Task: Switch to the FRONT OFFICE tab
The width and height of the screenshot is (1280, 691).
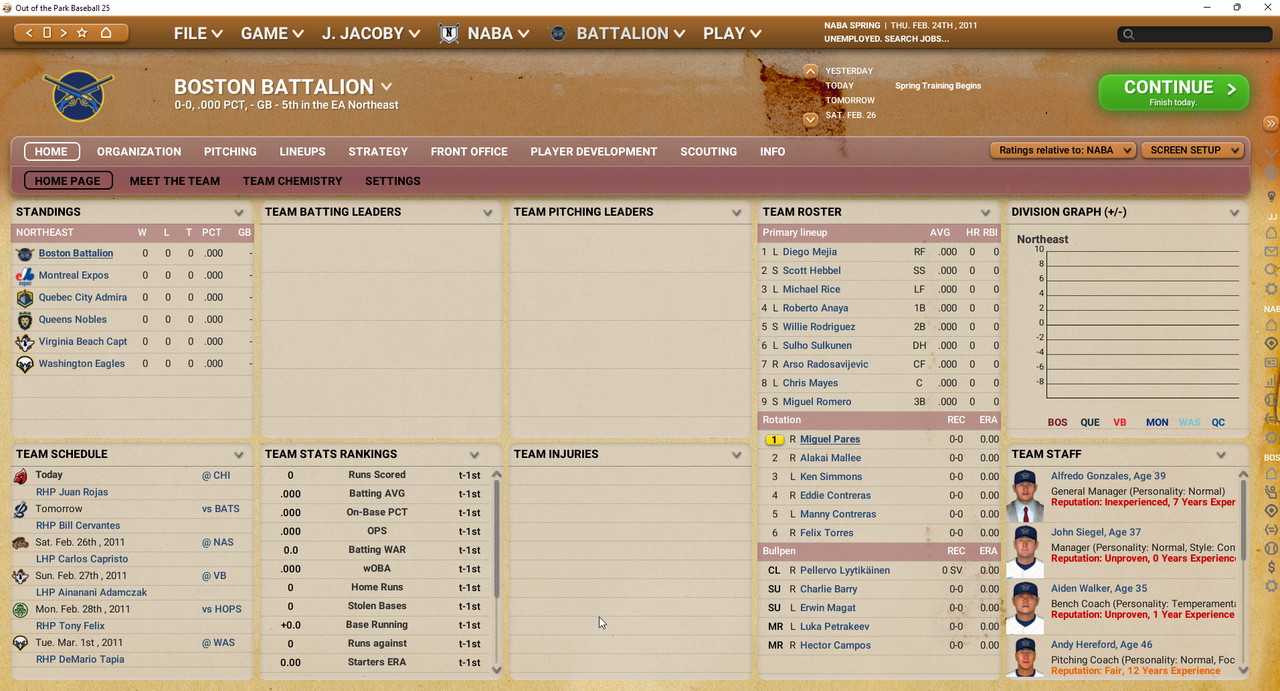Action: click(x=469, y=152)
